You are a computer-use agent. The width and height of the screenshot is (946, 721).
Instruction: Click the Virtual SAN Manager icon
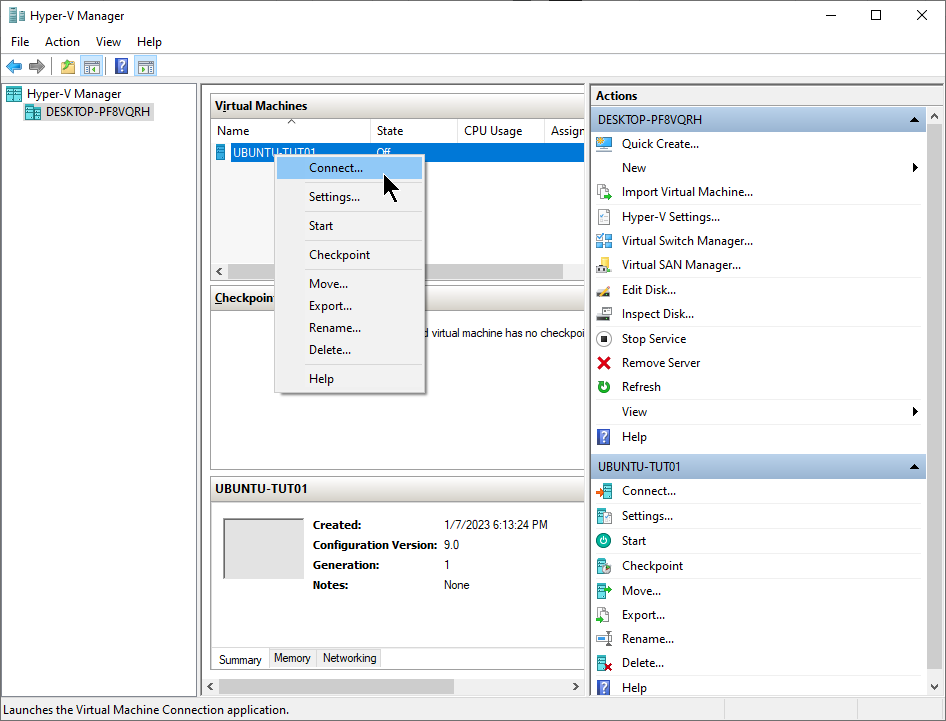click(x=604, y=265)
